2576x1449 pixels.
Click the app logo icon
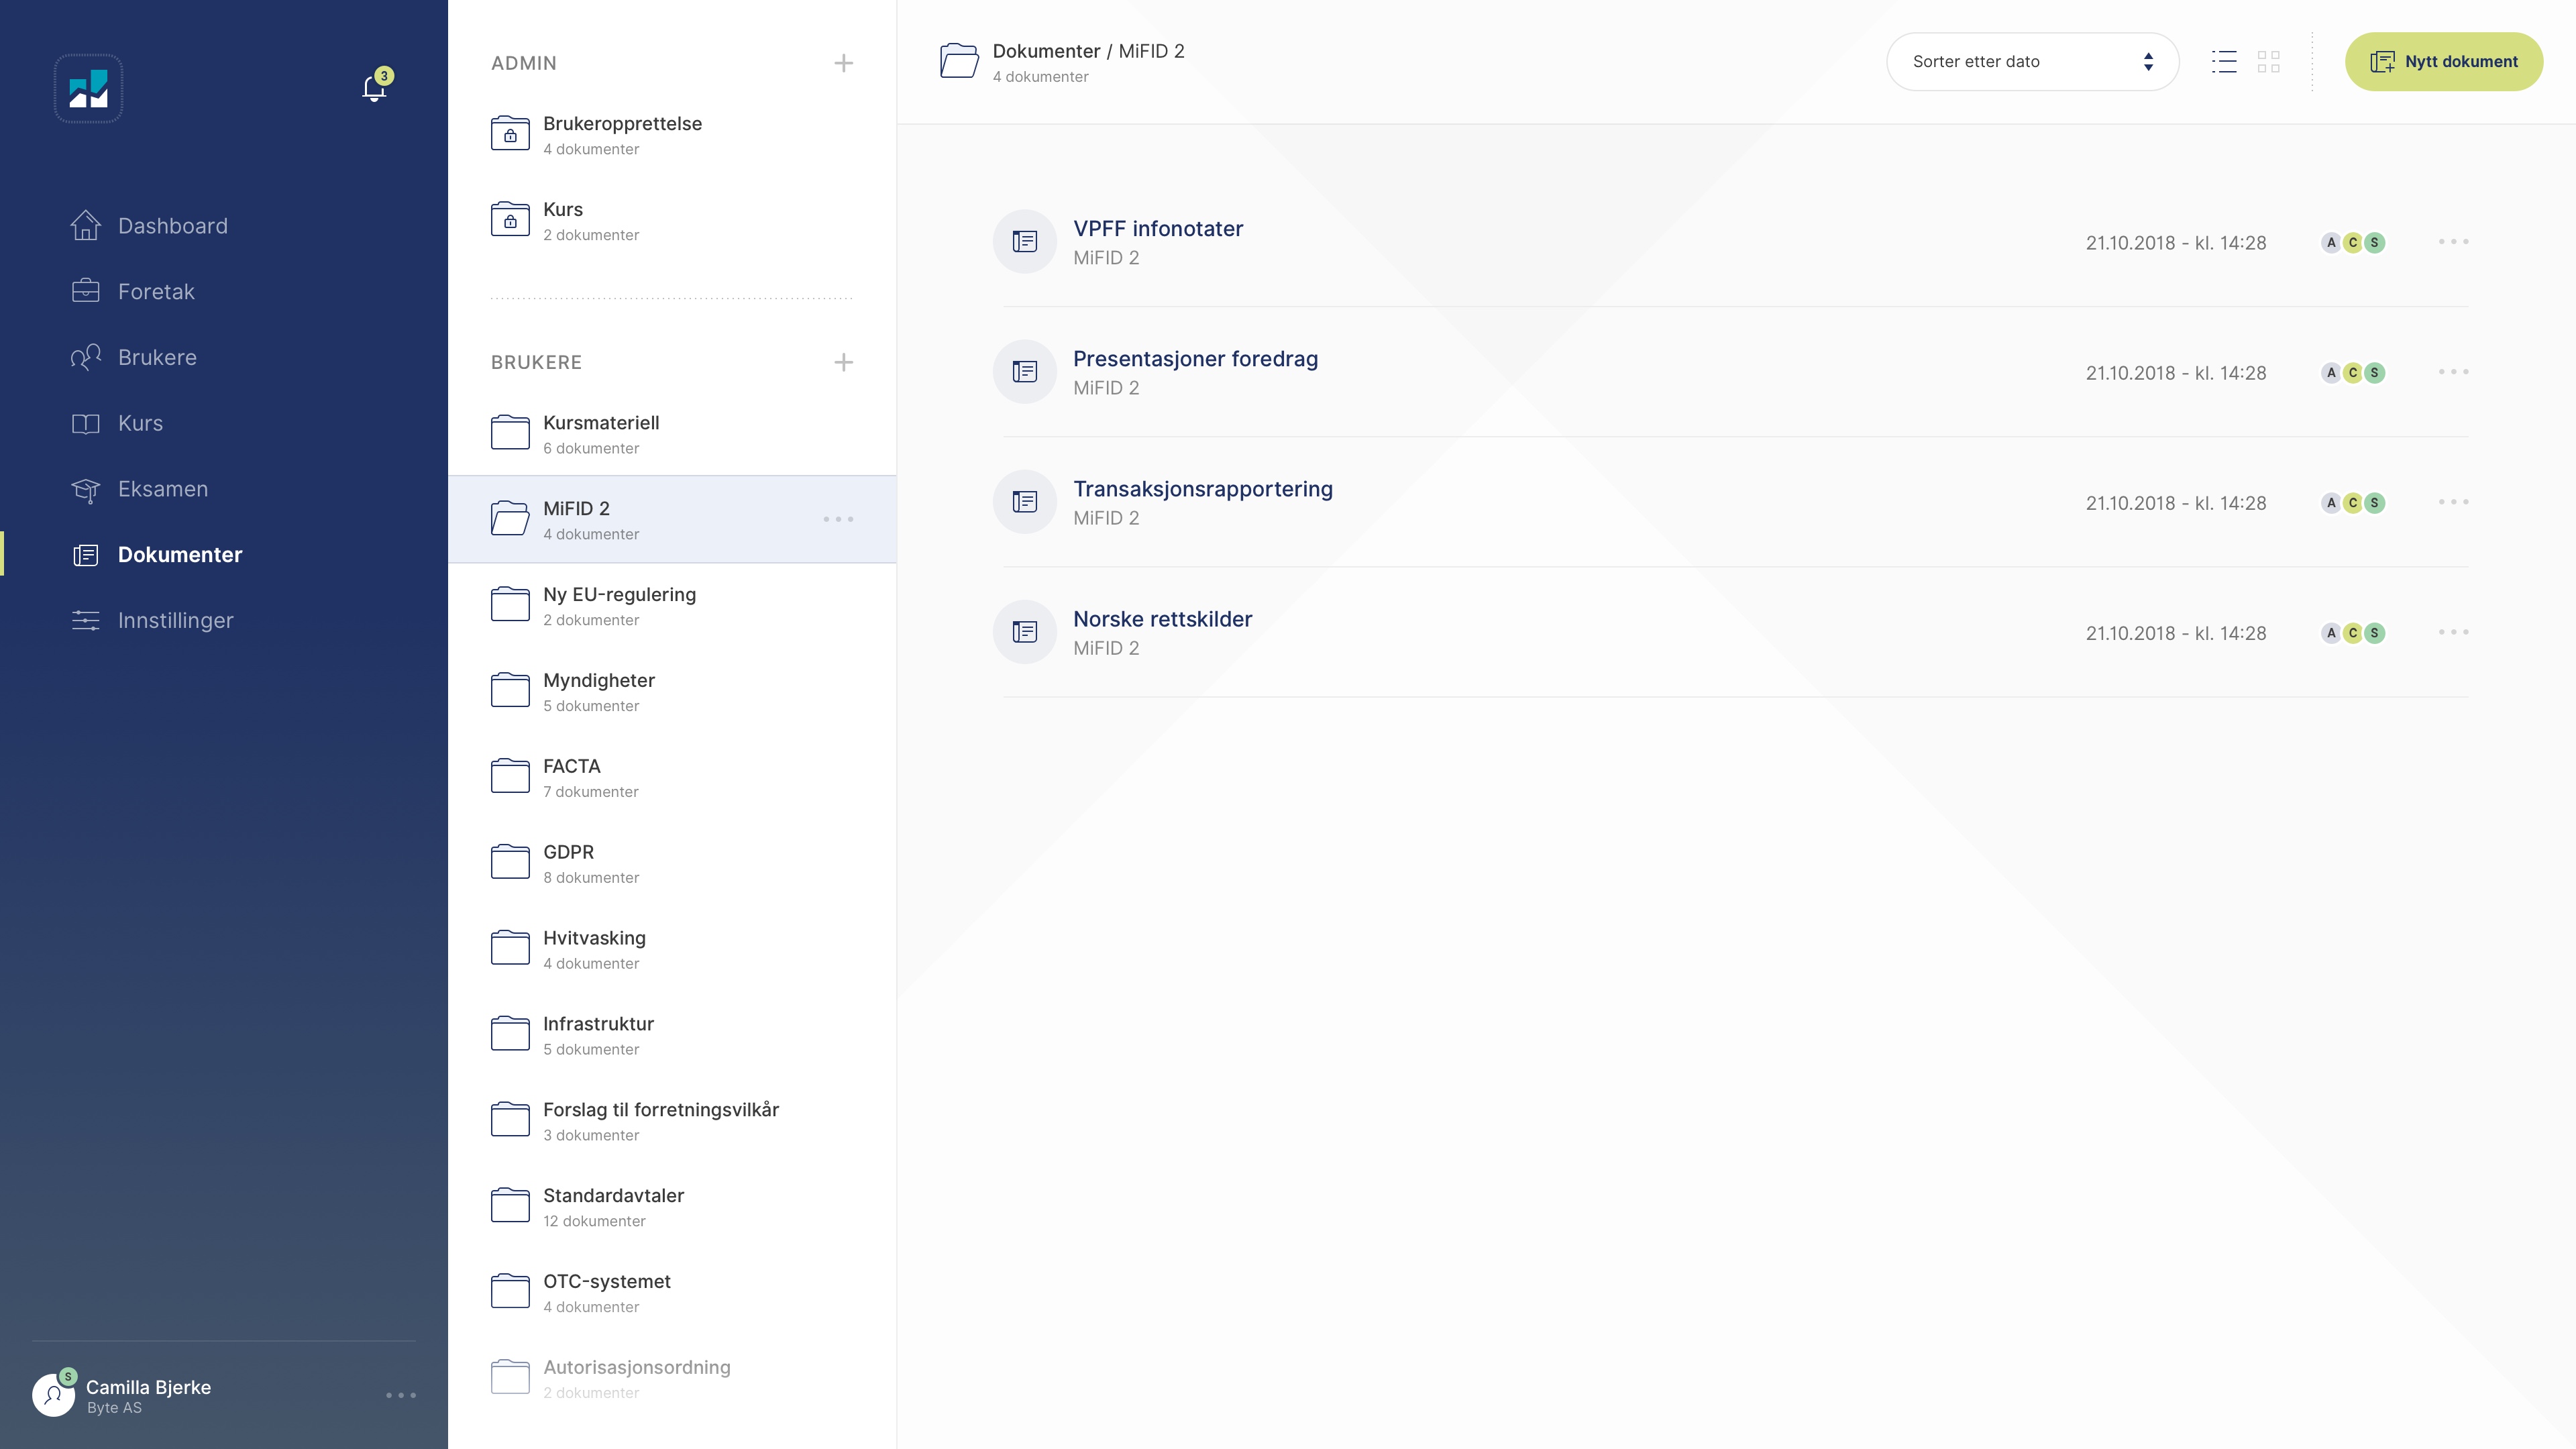tap(88, 89)
